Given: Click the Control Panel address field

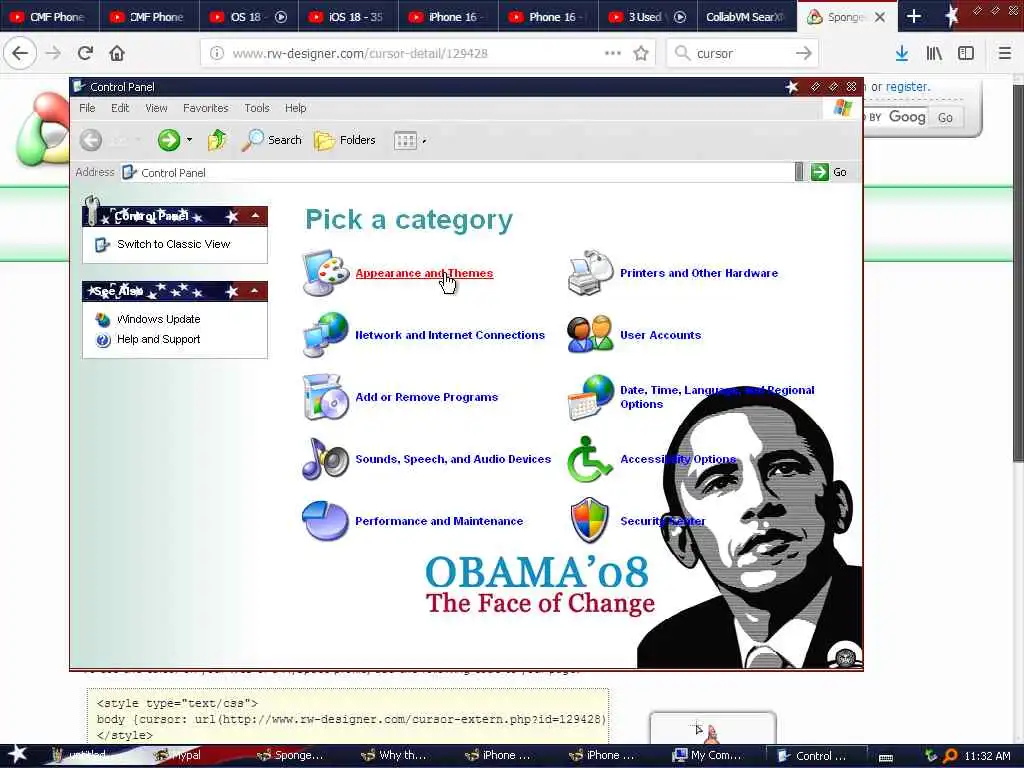Looking at the screenshot, I should click(457, 172).
